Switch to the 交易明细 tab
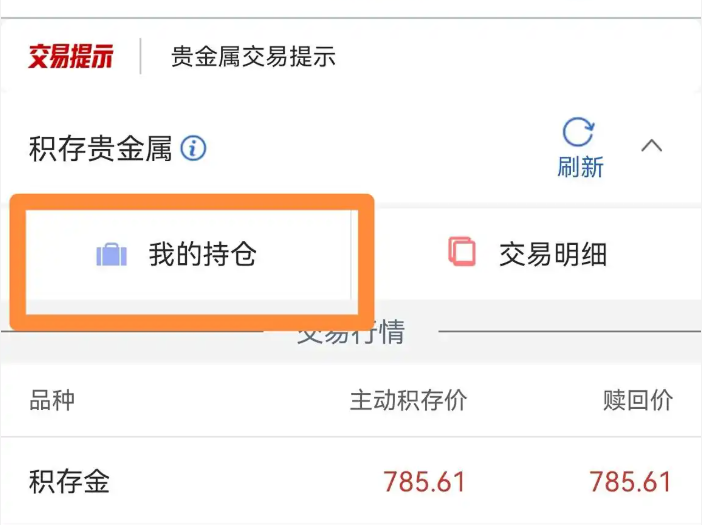This screenshot has height=525, width=702. [527, 255]
